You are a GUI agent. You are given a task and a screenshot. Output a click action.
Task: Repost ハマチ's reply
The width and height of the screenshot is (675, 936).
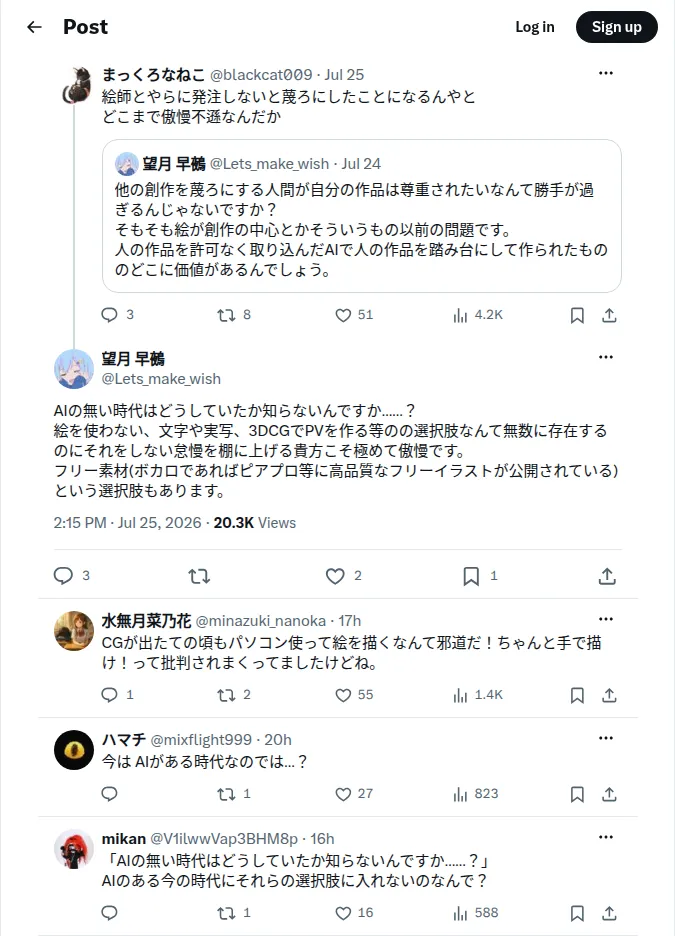point(226,794)
